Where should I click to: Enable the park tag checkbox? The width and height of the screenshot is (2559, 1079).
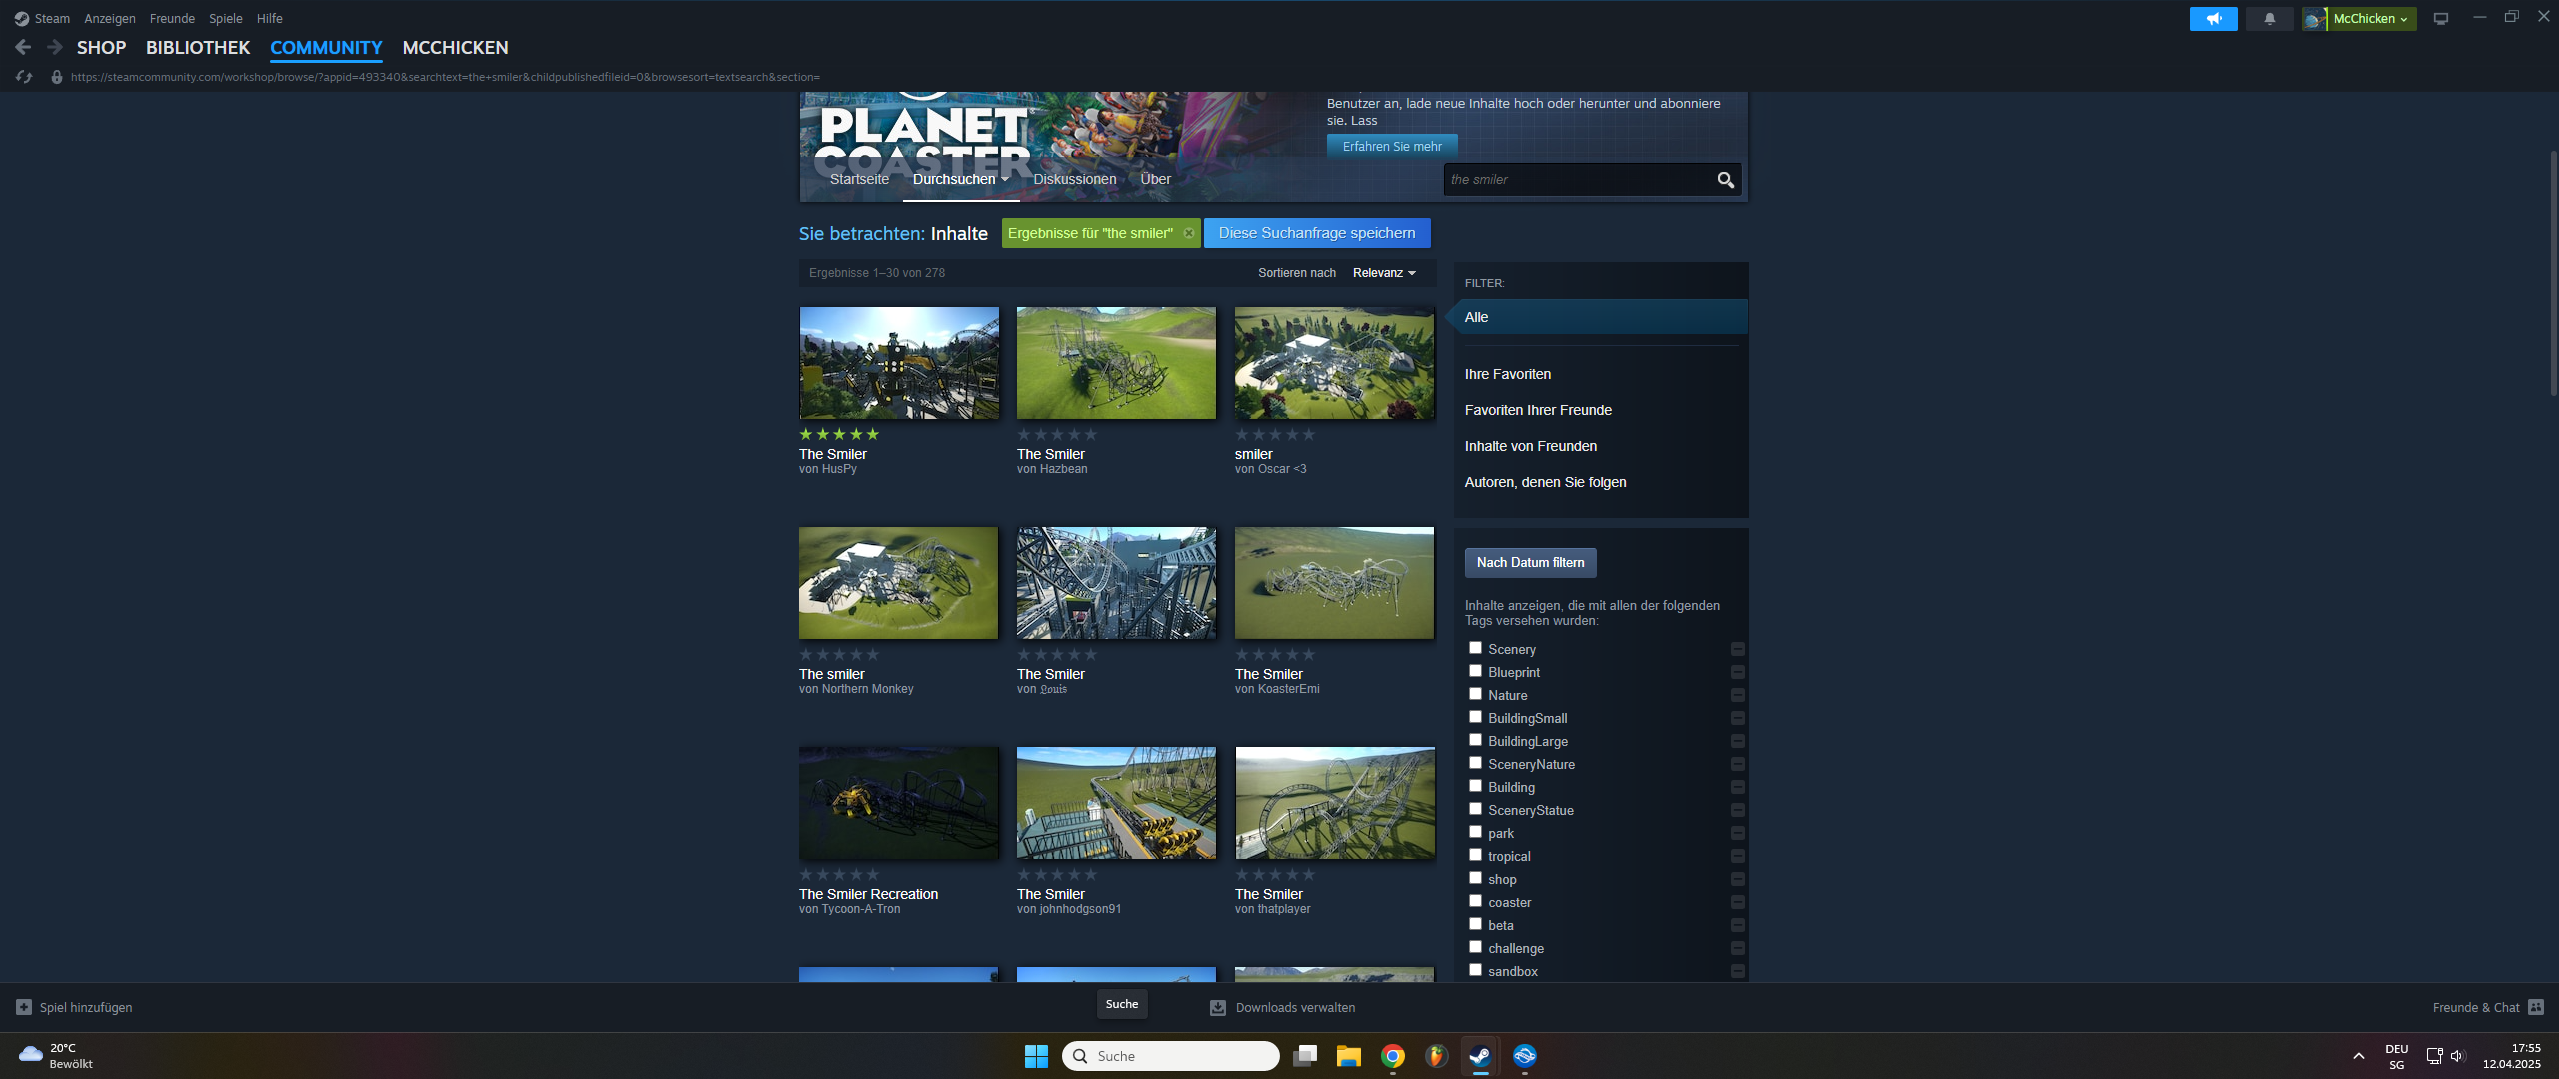tap(1474, 832)
